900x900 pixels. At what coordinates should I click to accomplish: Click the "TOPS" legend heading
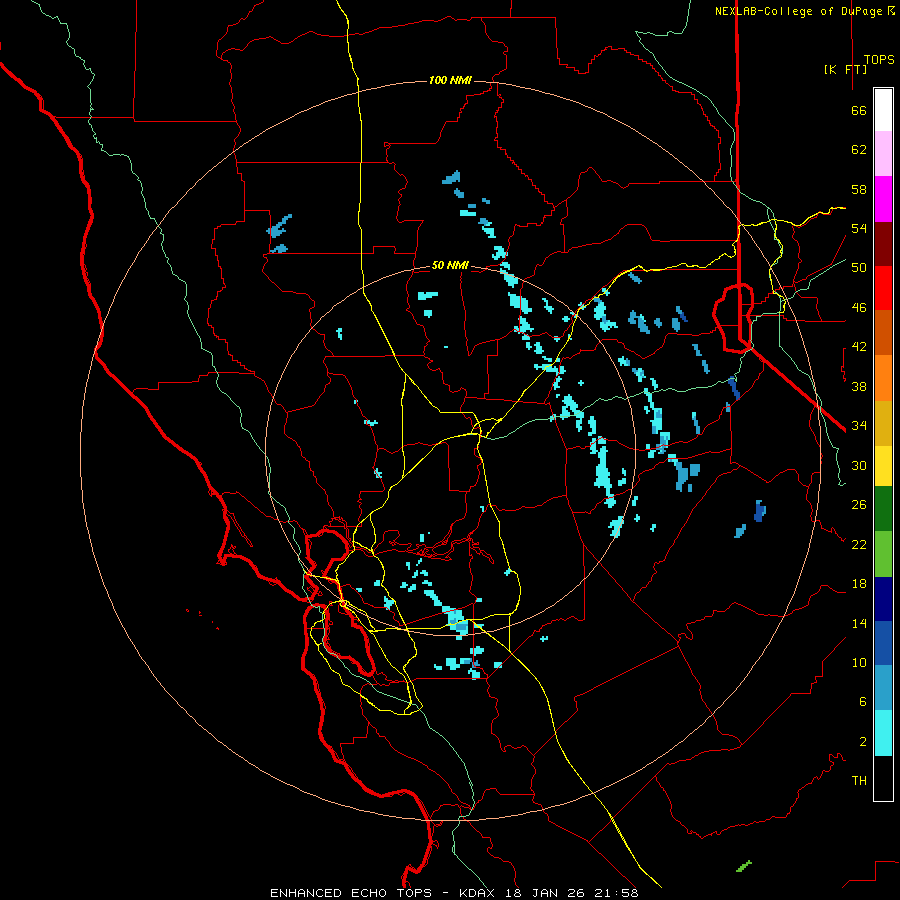(879, 60)
